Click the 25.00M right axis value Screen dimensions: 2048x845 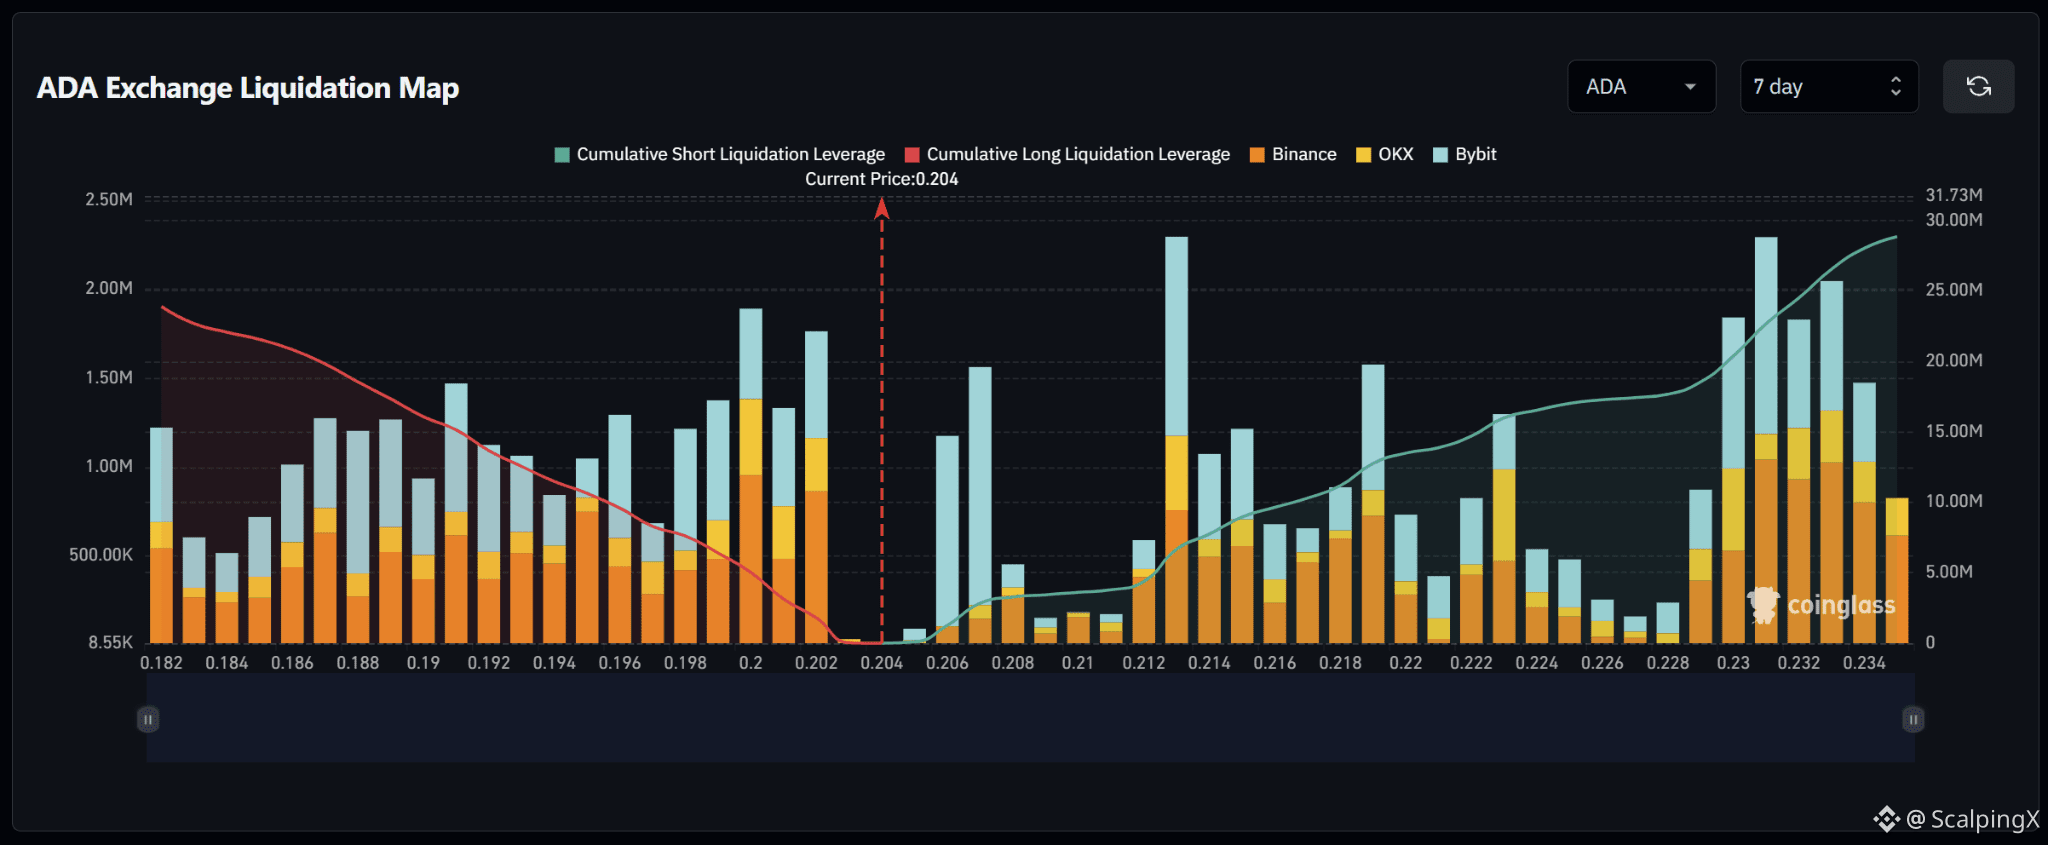pyautogui.click(x=1954, y=290)
